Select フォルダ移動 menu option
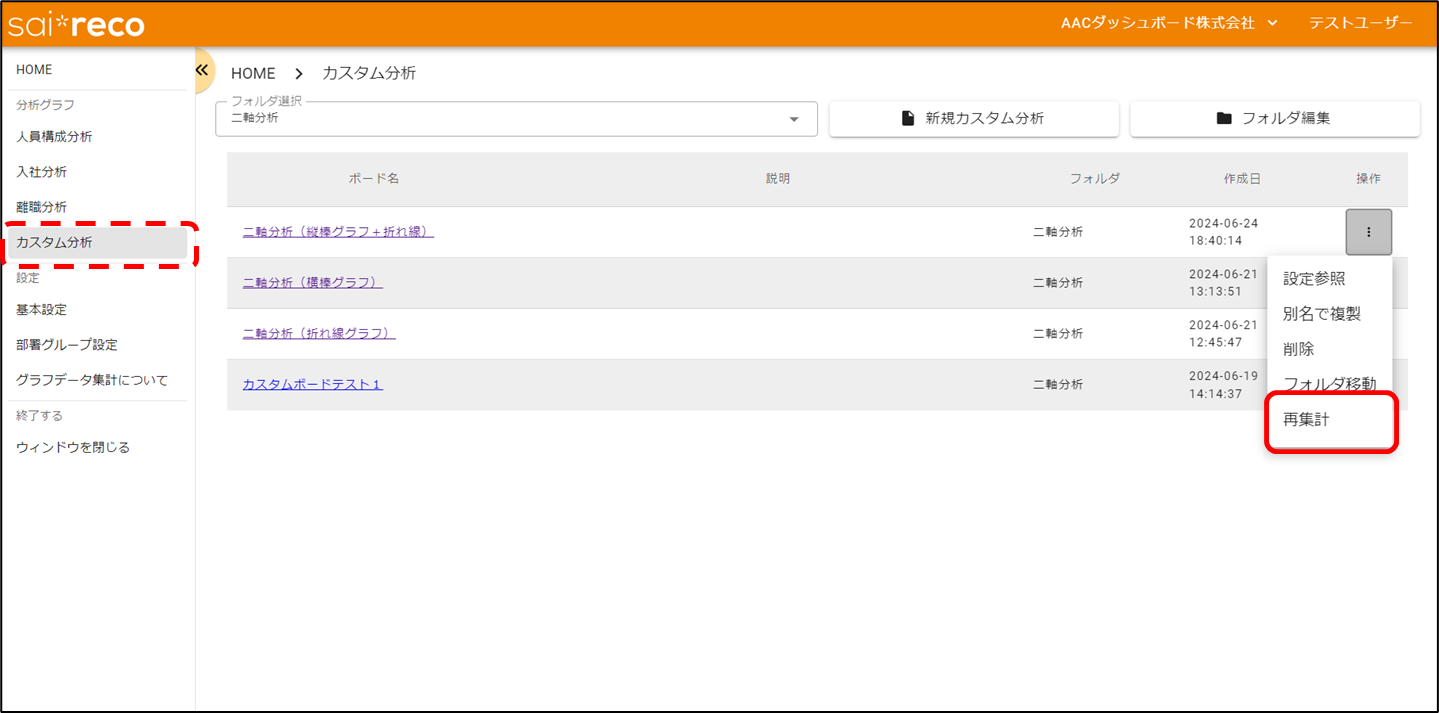 [x=1329, y=384]
